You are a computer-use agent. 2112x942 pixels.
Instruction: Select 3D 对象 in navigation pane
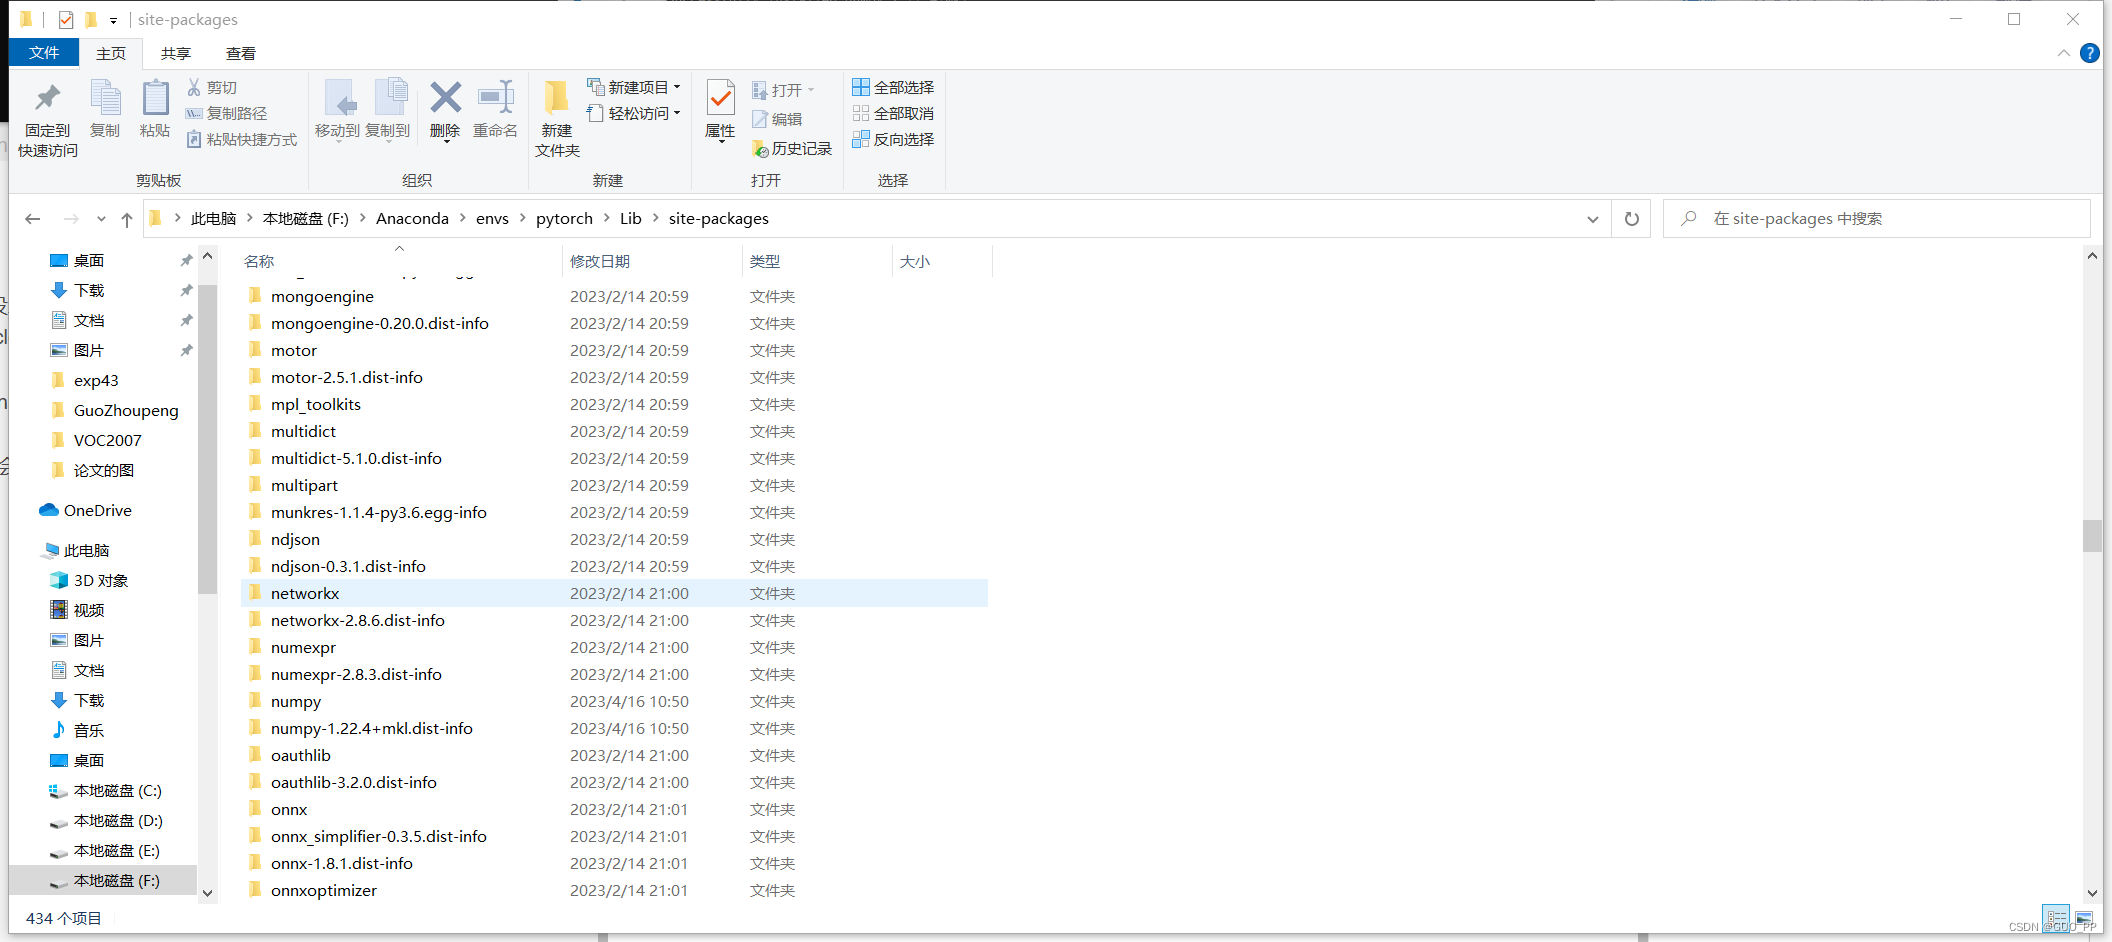click(x=100, y=580)
